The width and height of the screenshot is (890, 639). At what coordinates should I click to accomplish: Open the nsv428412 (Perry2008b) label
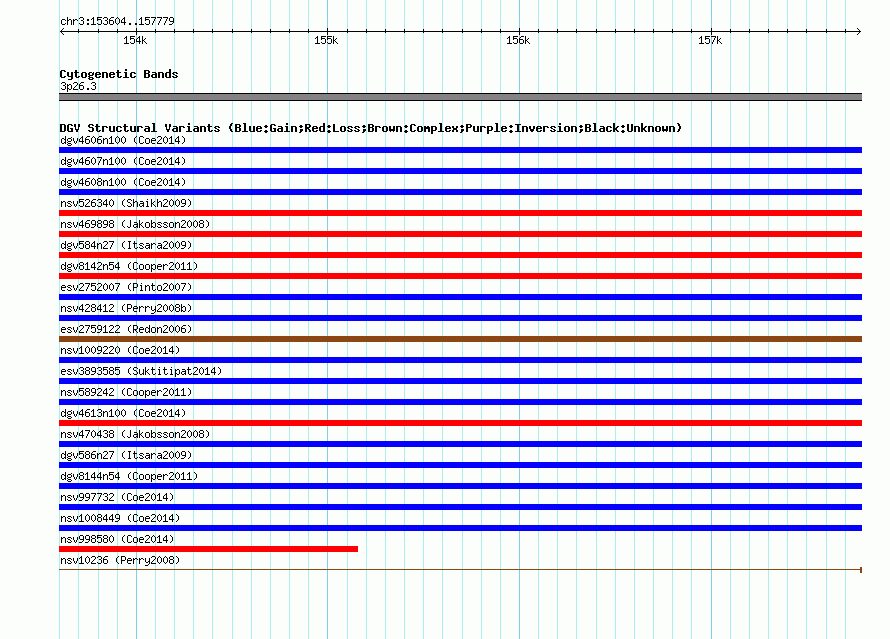point(126,308)
